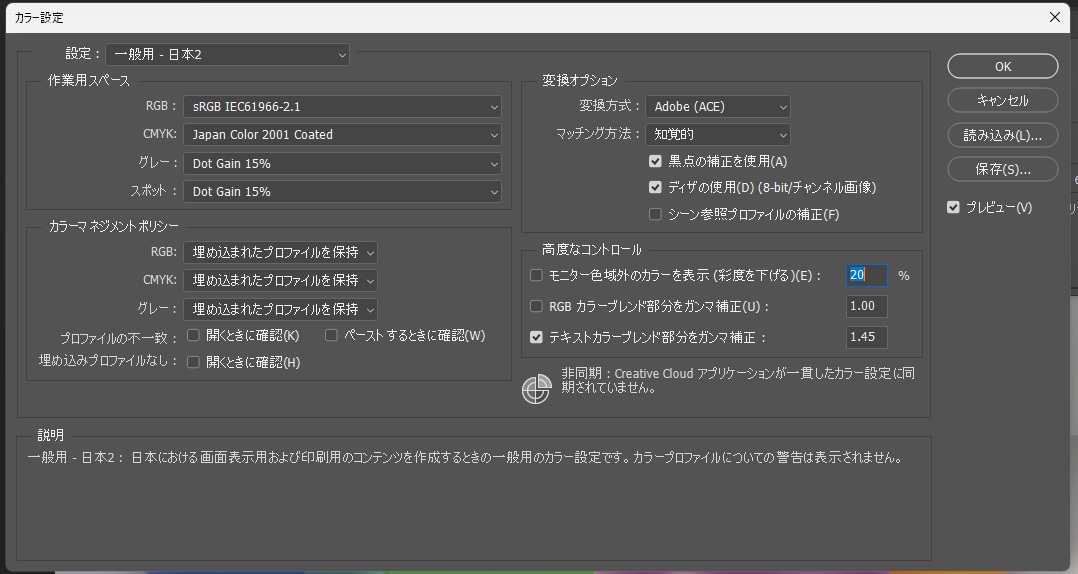Toggle 黒点の補正を使用(A) checkbox
The height and width of the screenshot is (574, 1078).
pos(655,162)
